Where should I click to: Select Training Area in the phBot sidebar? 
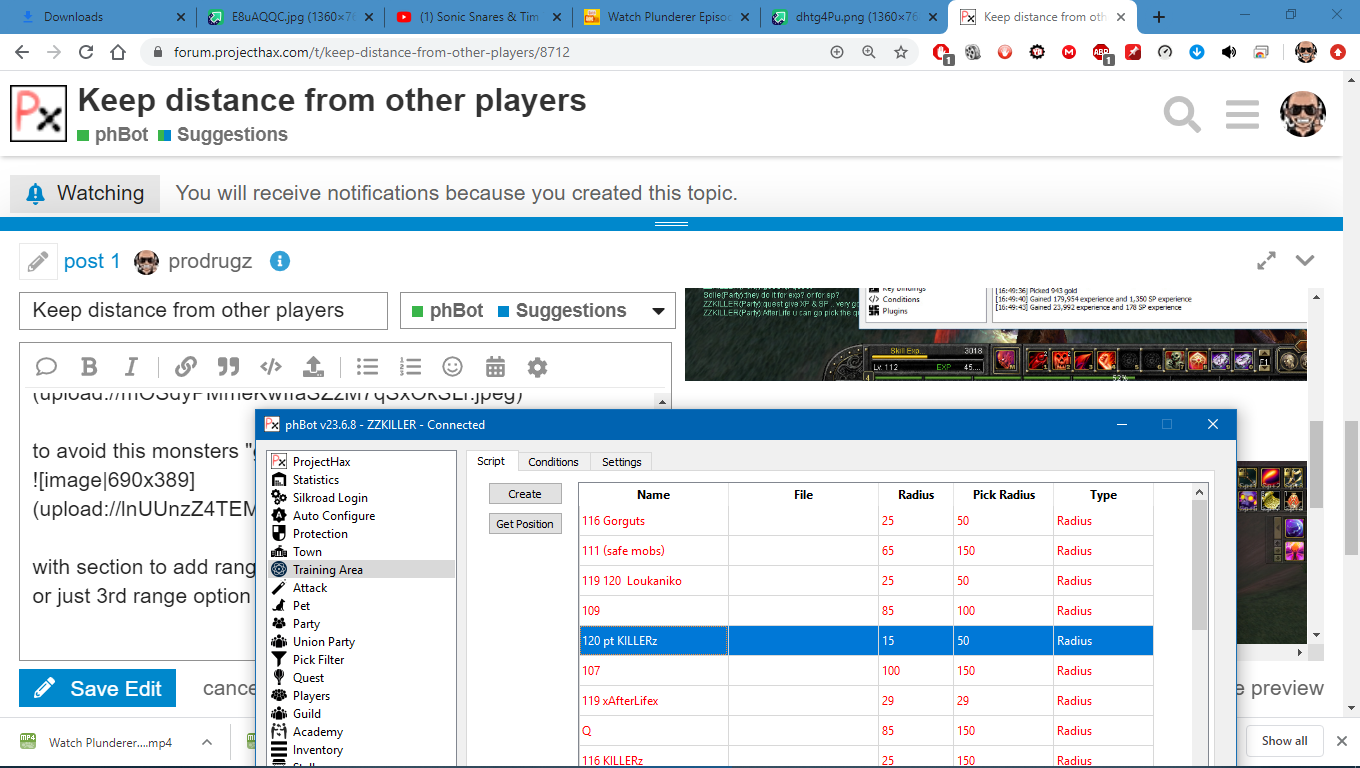327,570
